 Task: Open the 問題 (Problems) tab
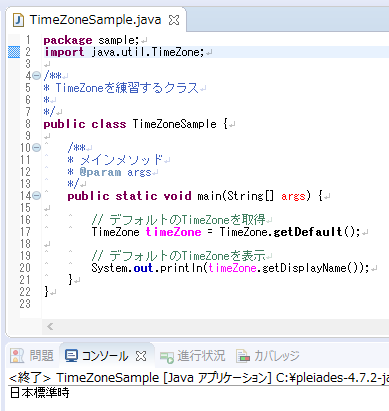point(32,356)
